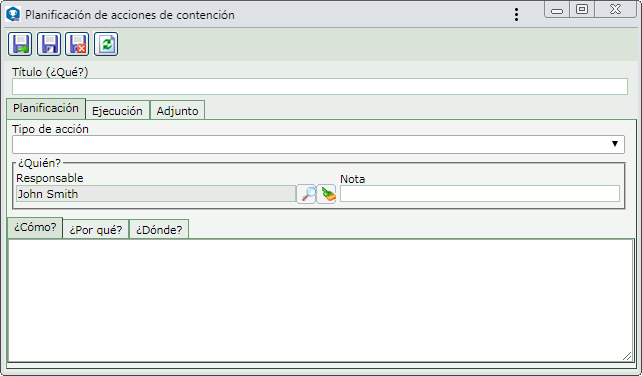Select the ¿Dónde? tab
642x376 pixels.
[x=159, y=229]
